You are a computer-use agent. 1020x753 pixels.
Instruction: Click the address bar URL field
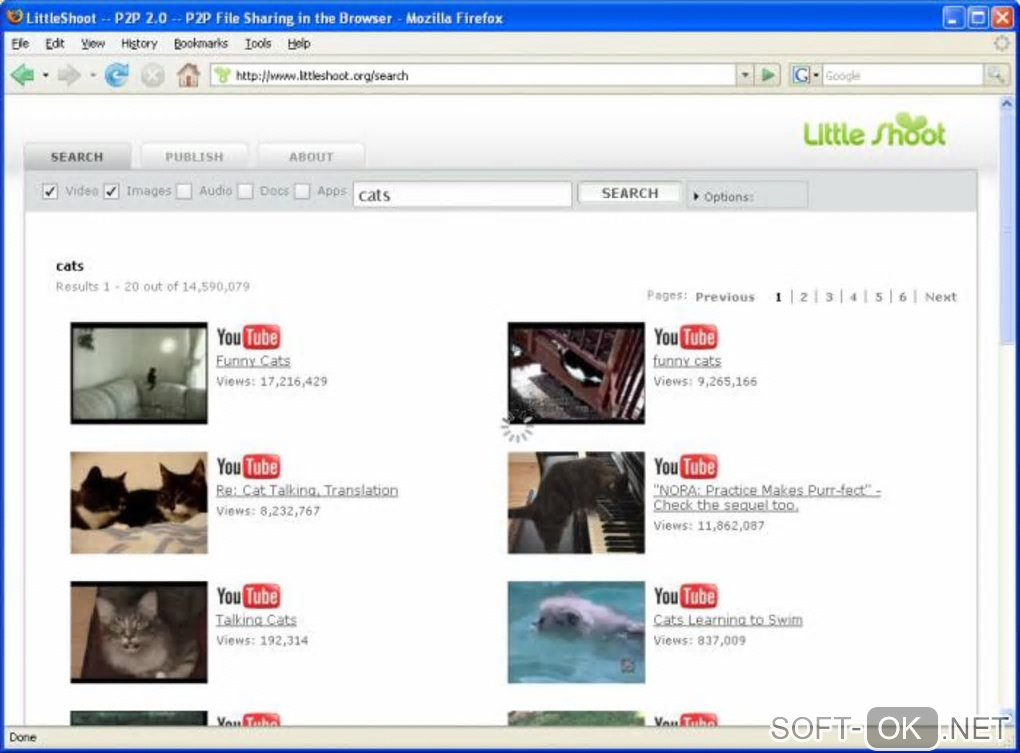coord(475,75)
